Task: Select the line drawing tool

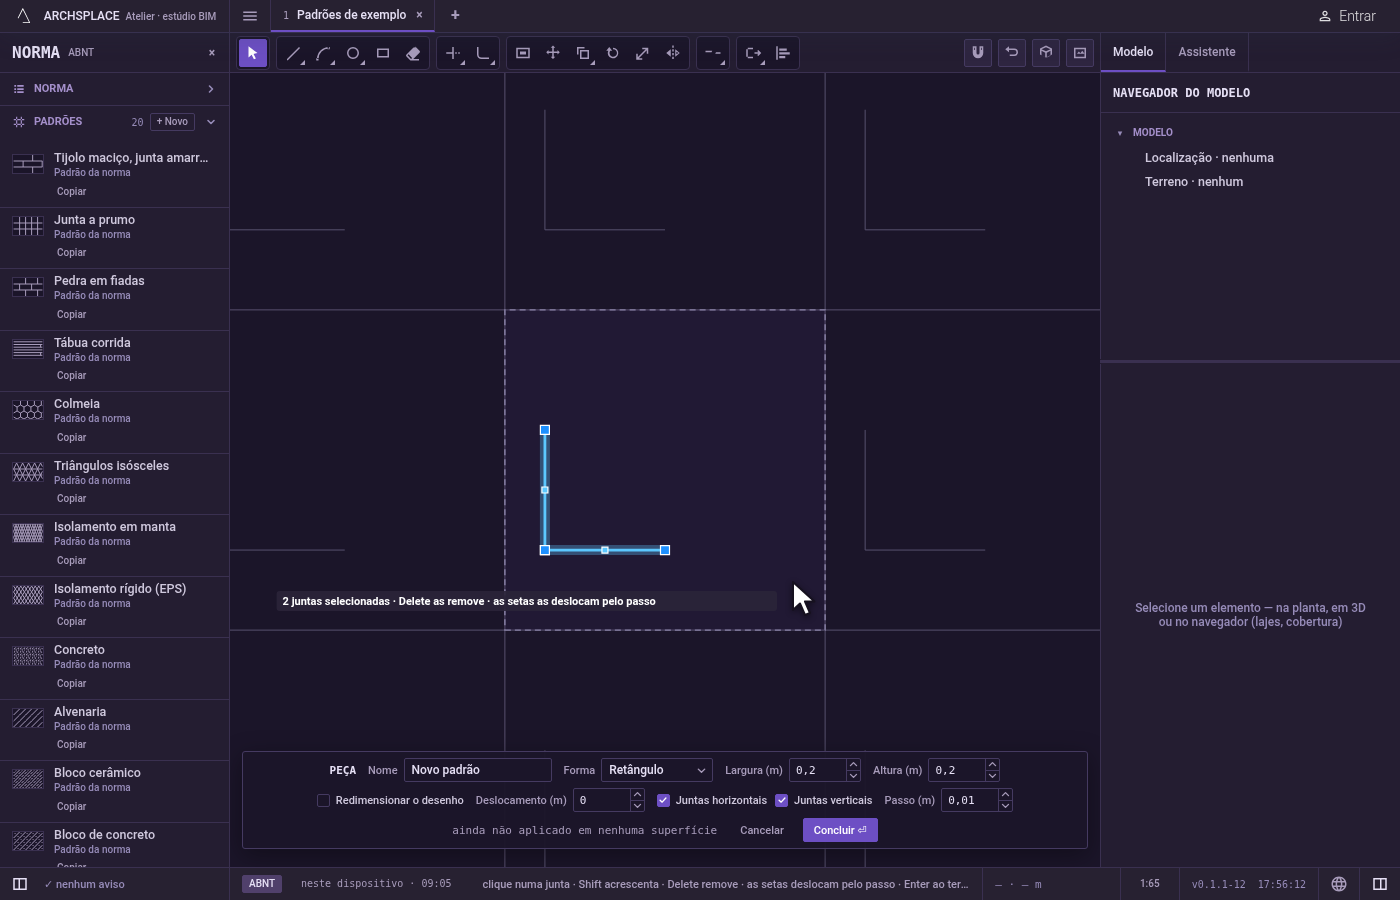Action: click(x=293, y=53)
